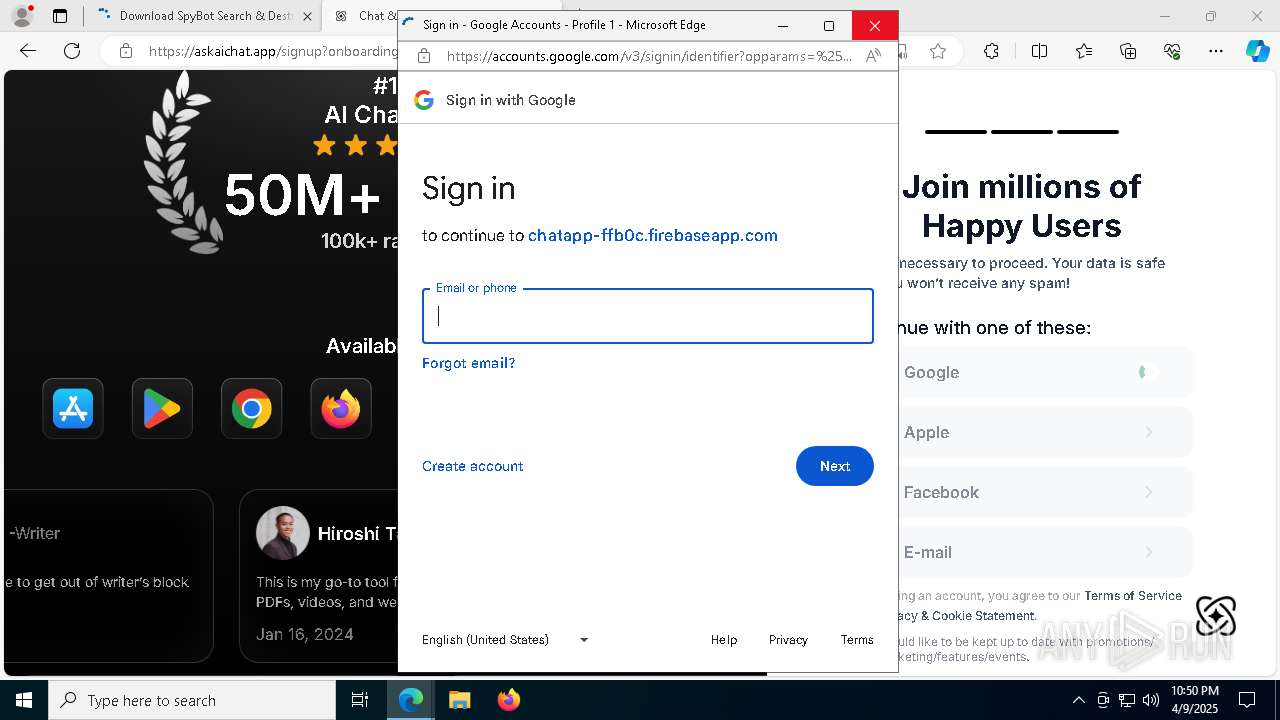The height and width of the screenshot is (720, 1280).
Task: Open tab actions menu icon
Action: (x=60, y=16)
